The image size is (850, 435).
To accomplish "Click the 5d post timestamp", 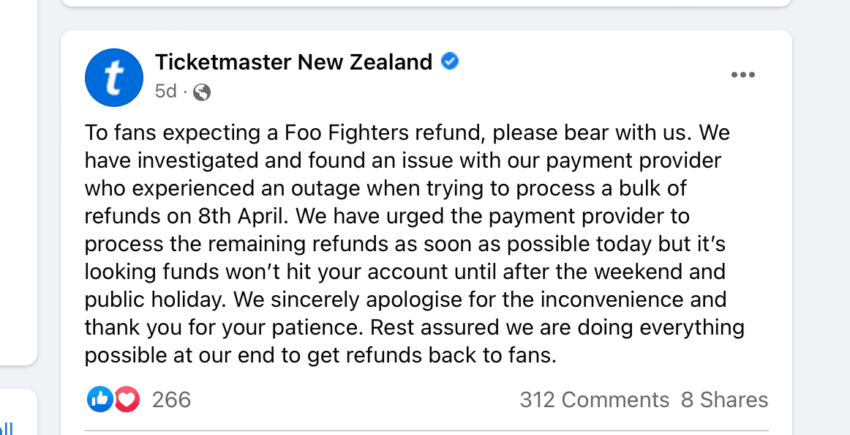I will [165, 92].
